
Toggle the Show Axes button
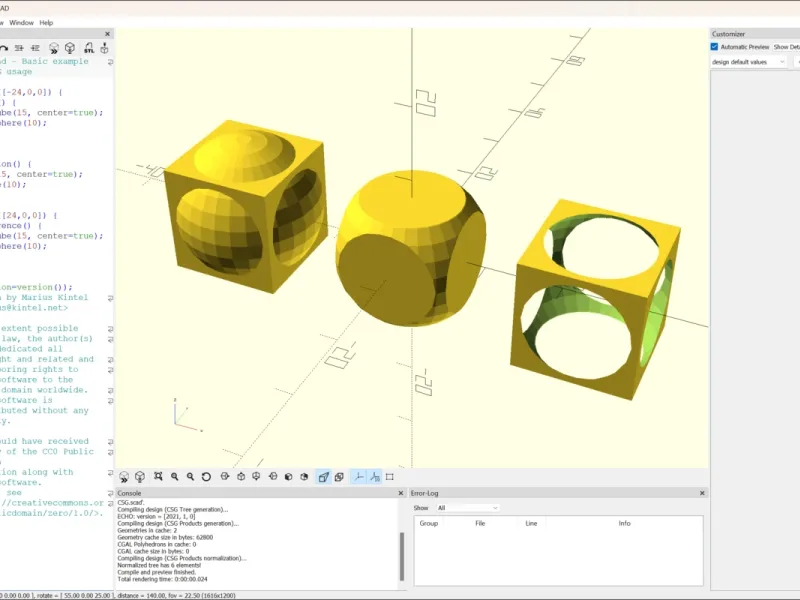click(x=359, y=477)
